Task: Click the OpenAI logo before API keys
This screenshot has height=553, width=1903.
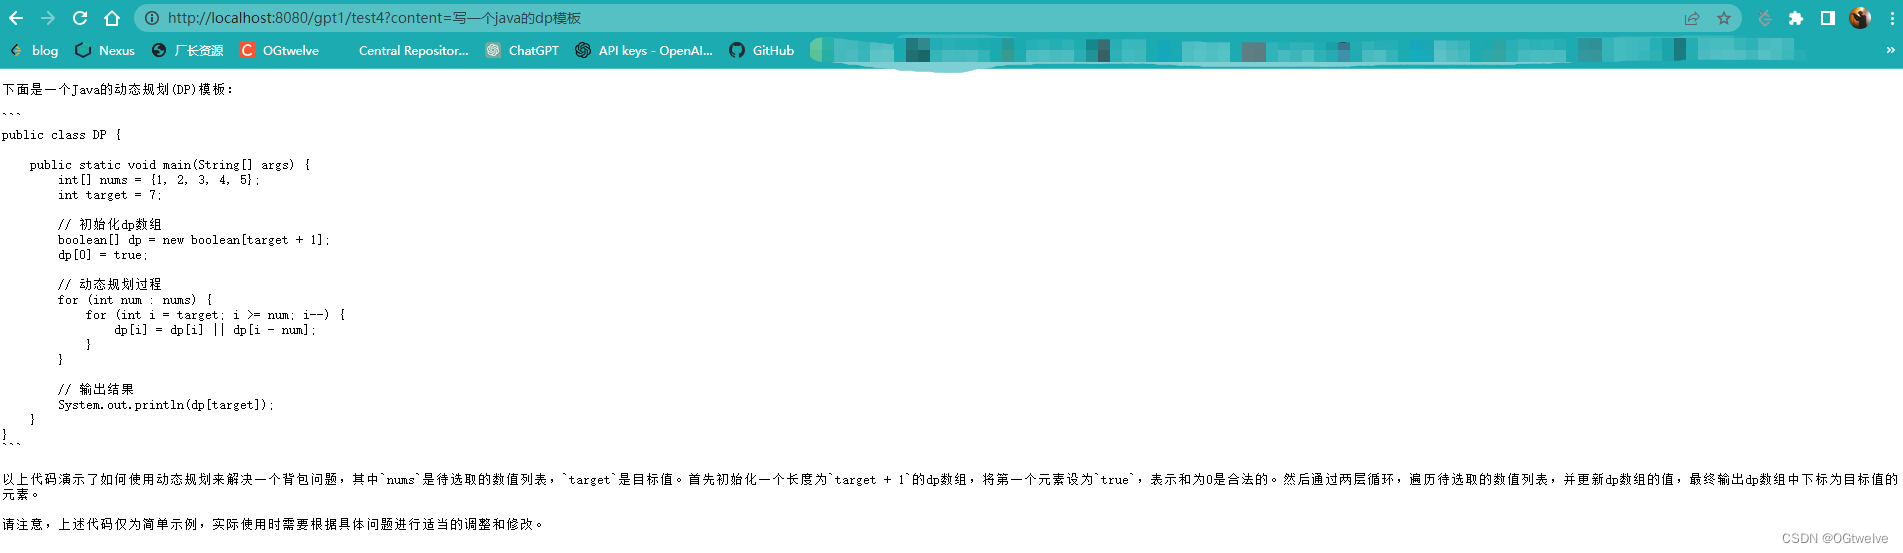Action: 583,50
